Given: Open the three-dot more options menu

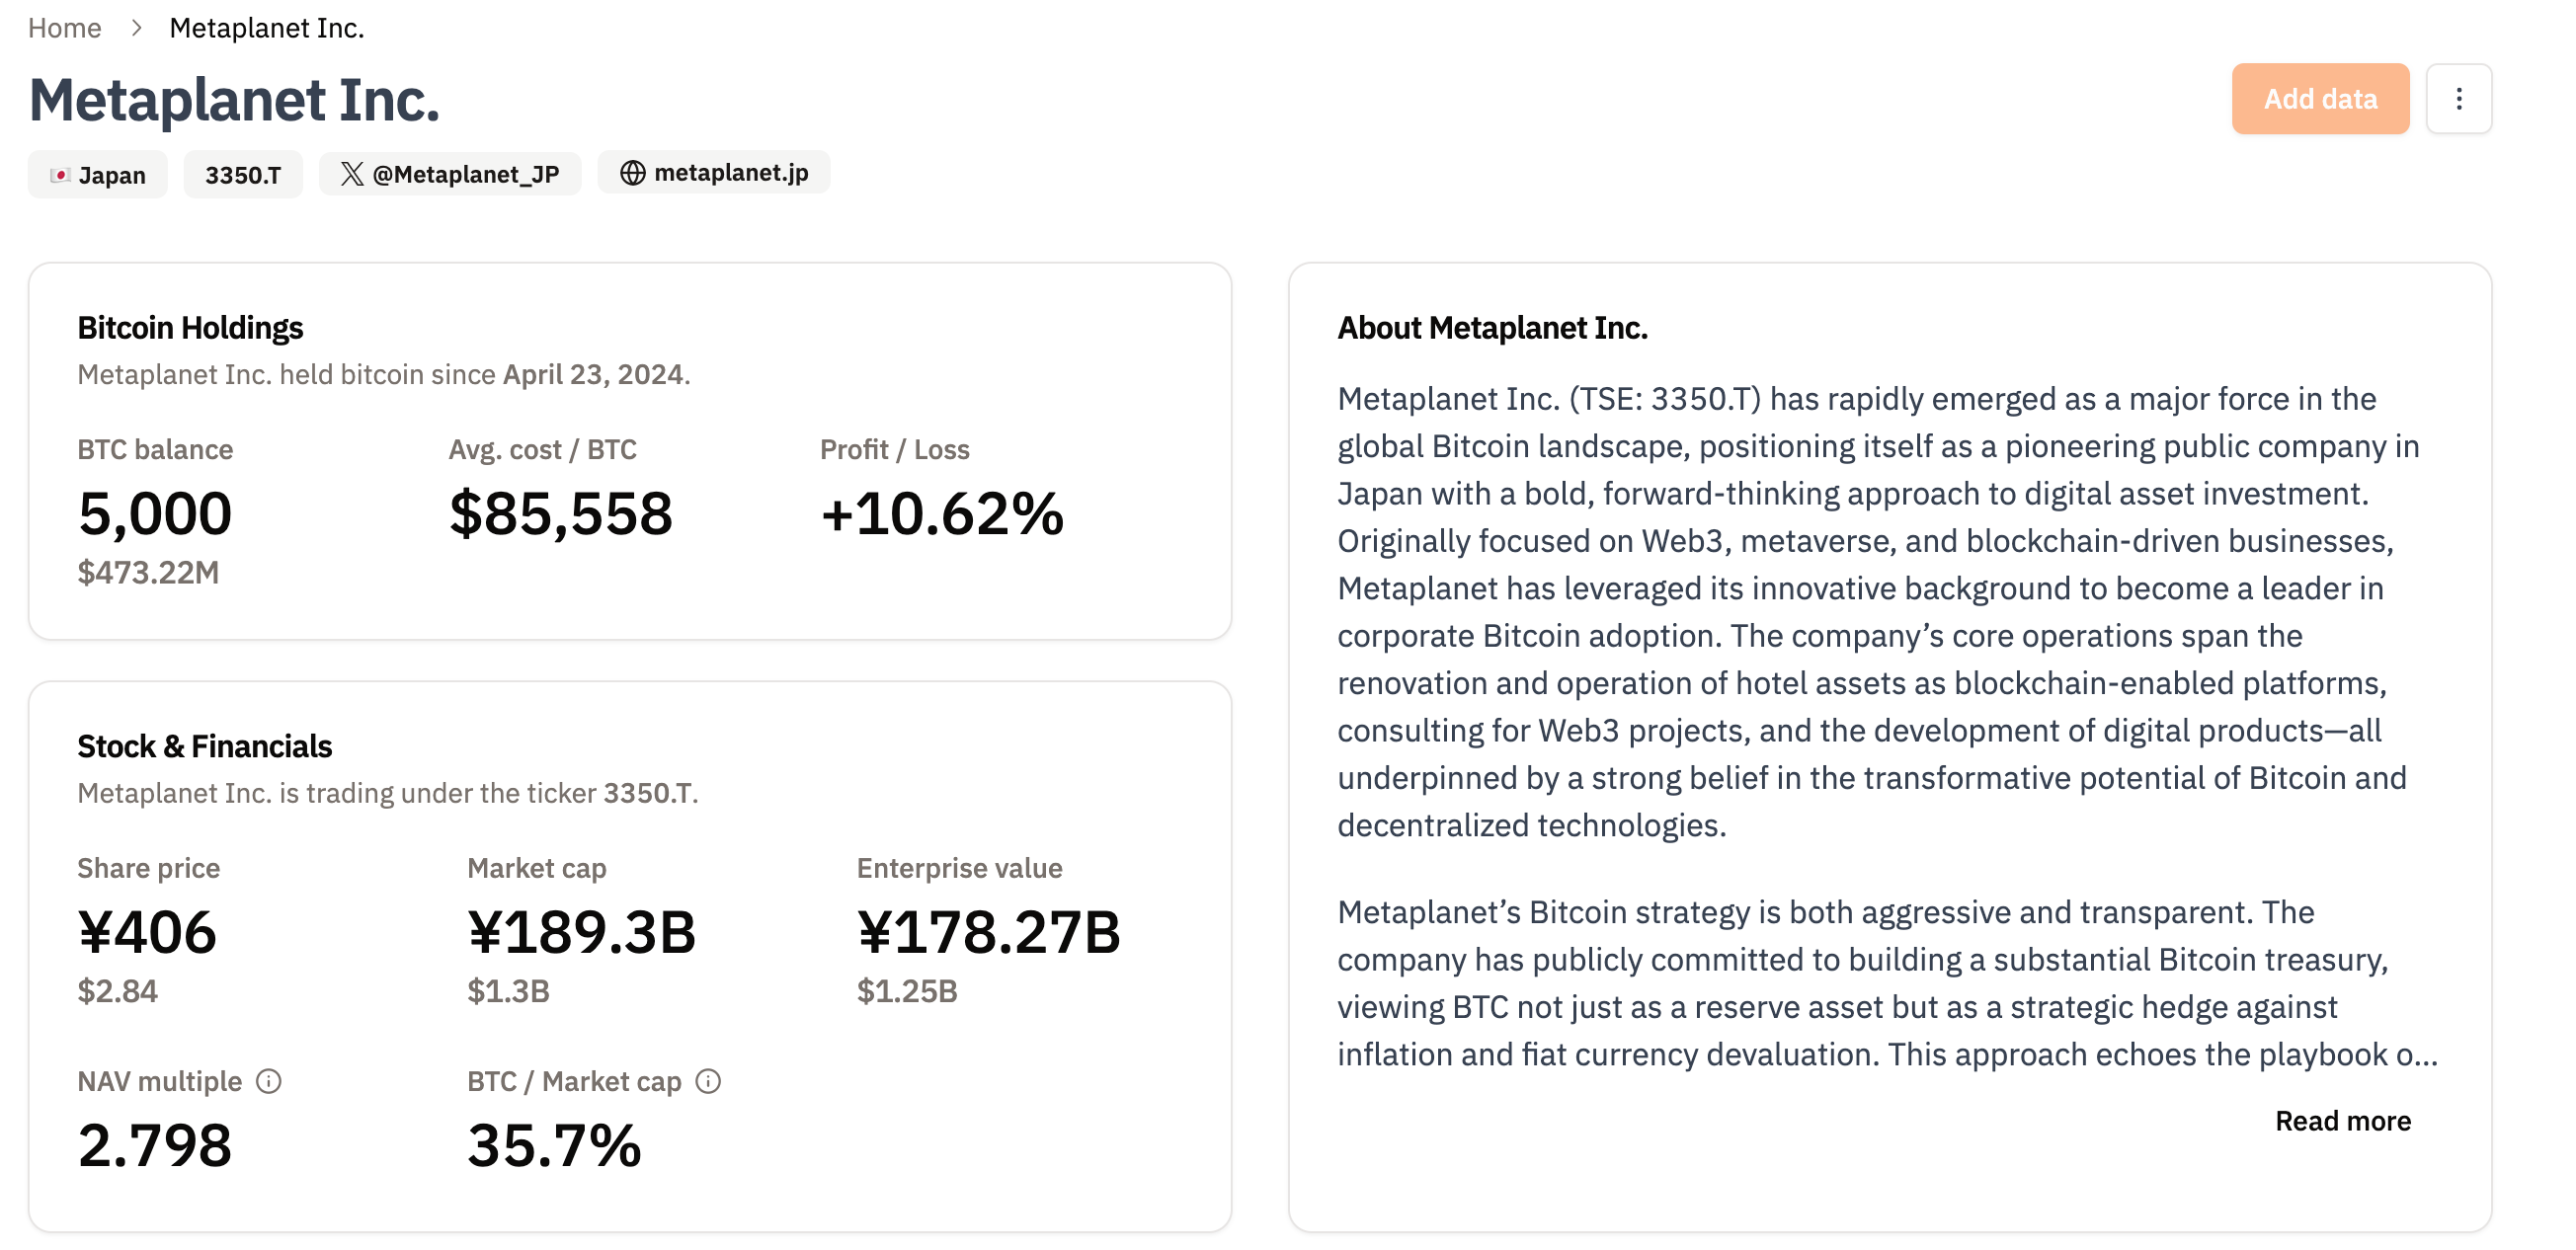Looking at the screenshot, I should (2458, 99).
